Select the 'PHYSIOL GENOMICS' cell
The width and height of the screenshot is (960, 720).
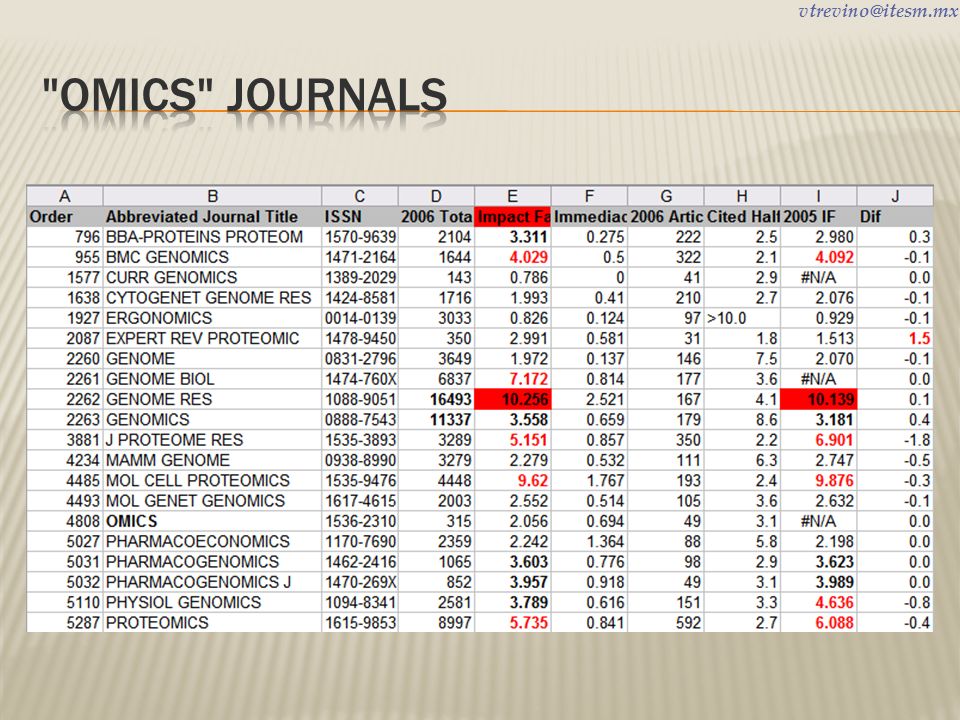click(x=212, y=602)
